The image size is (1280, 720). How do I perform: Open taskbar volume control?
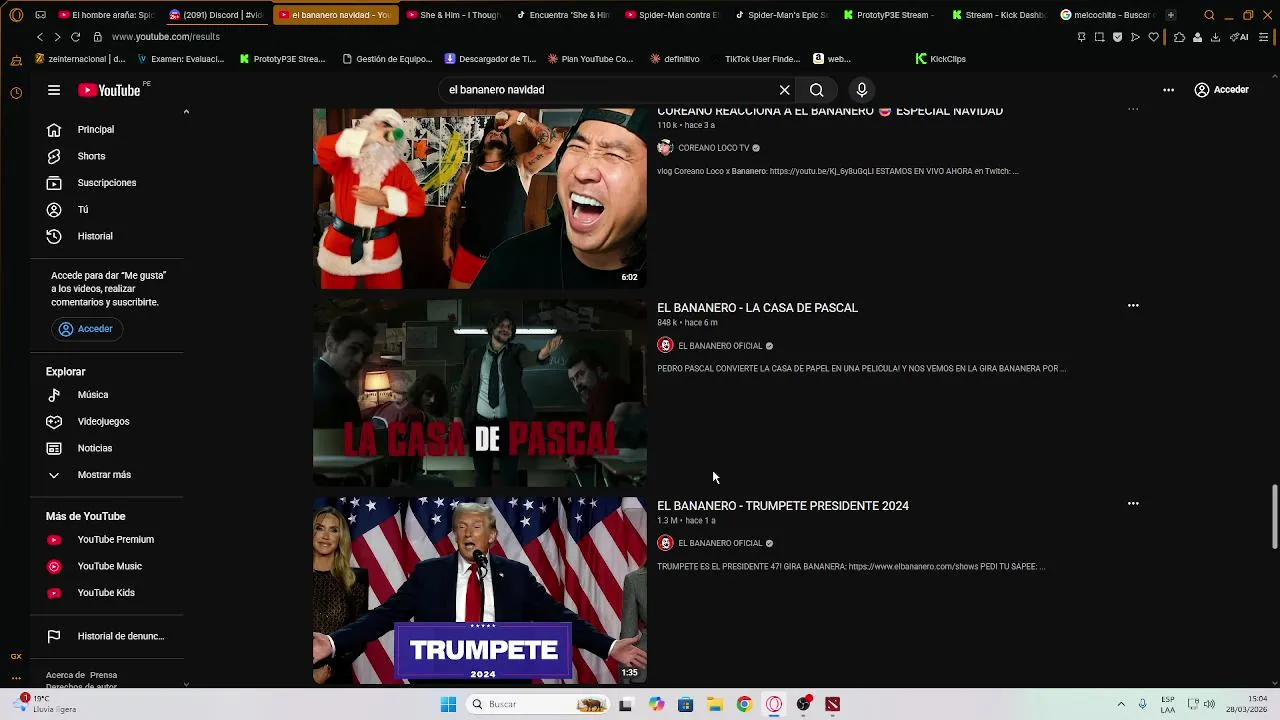(x=1209, y=704)
